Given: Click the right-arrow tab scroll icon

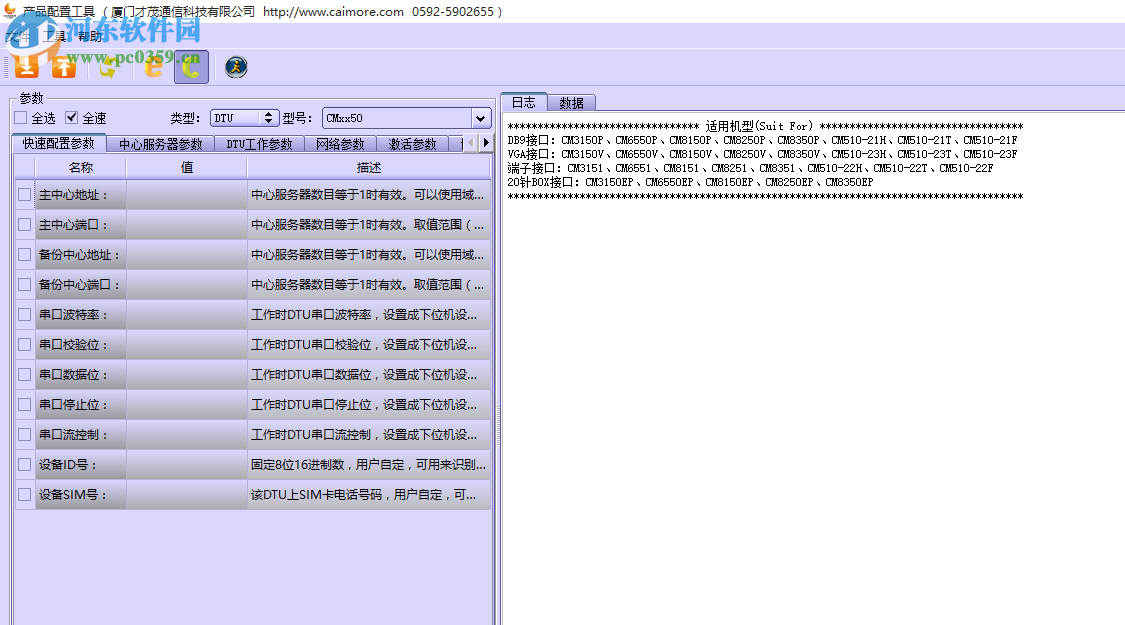Looking at the screenshot, I should coord(485,142).
